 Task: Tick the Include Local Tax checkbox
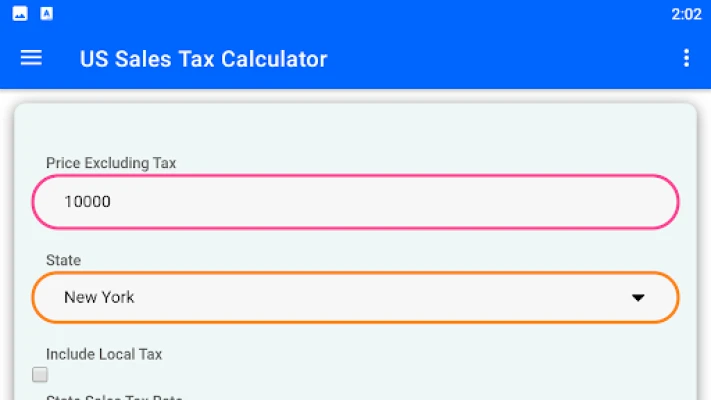(40, 375)
